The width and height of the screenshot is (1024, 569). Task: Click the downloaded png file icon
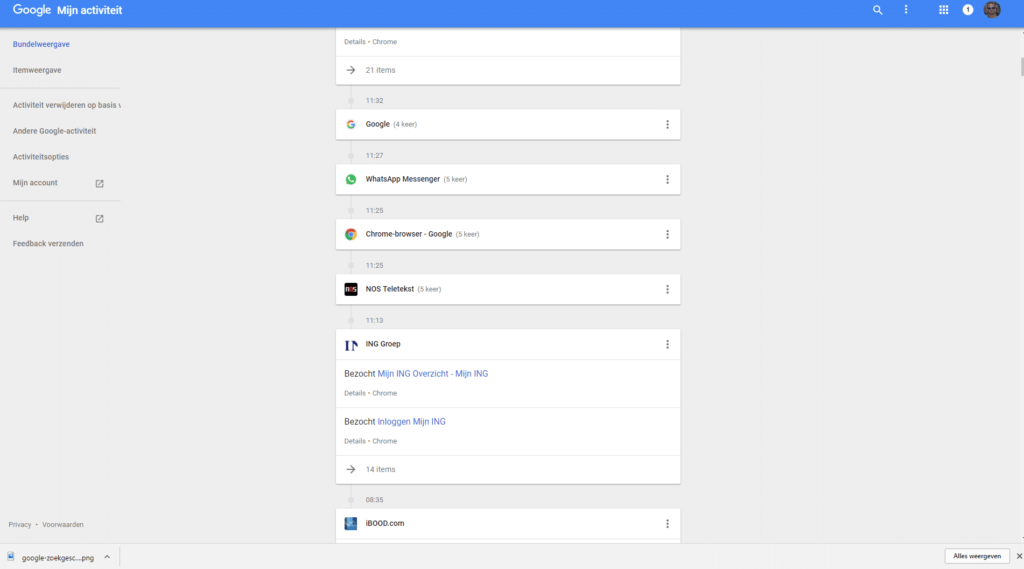point(11,557)
